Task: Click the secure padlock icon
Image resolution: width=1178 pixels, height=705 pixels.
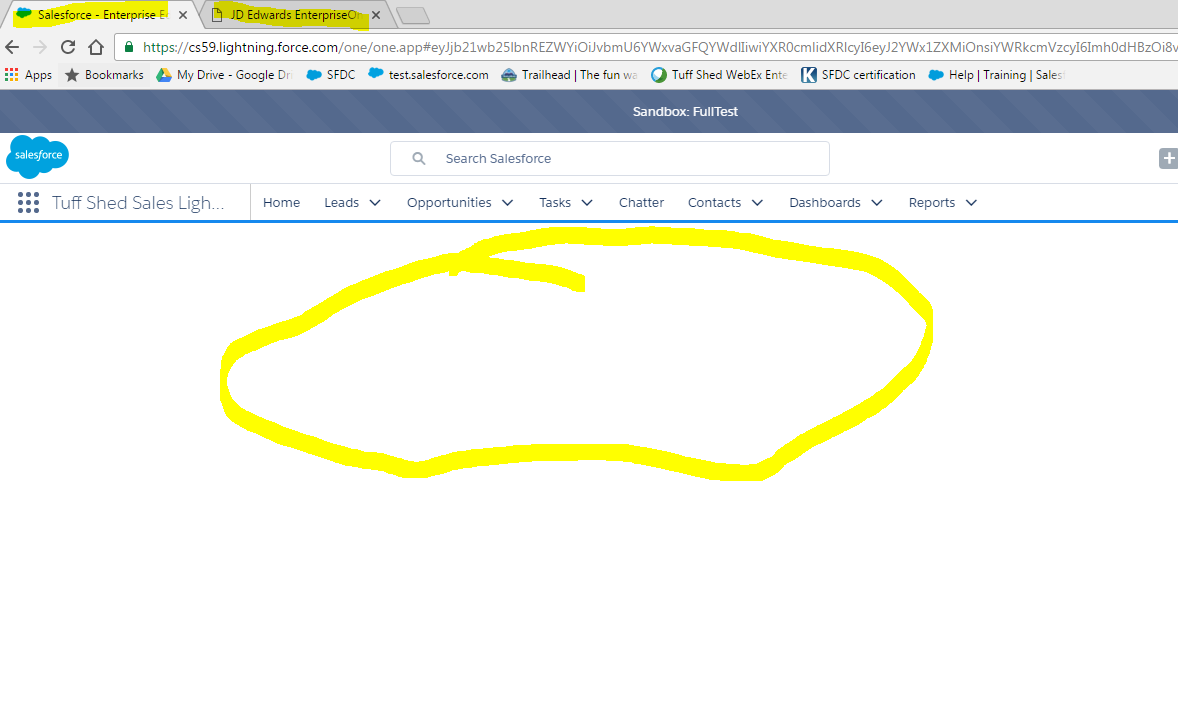Action: click(128, 47)
